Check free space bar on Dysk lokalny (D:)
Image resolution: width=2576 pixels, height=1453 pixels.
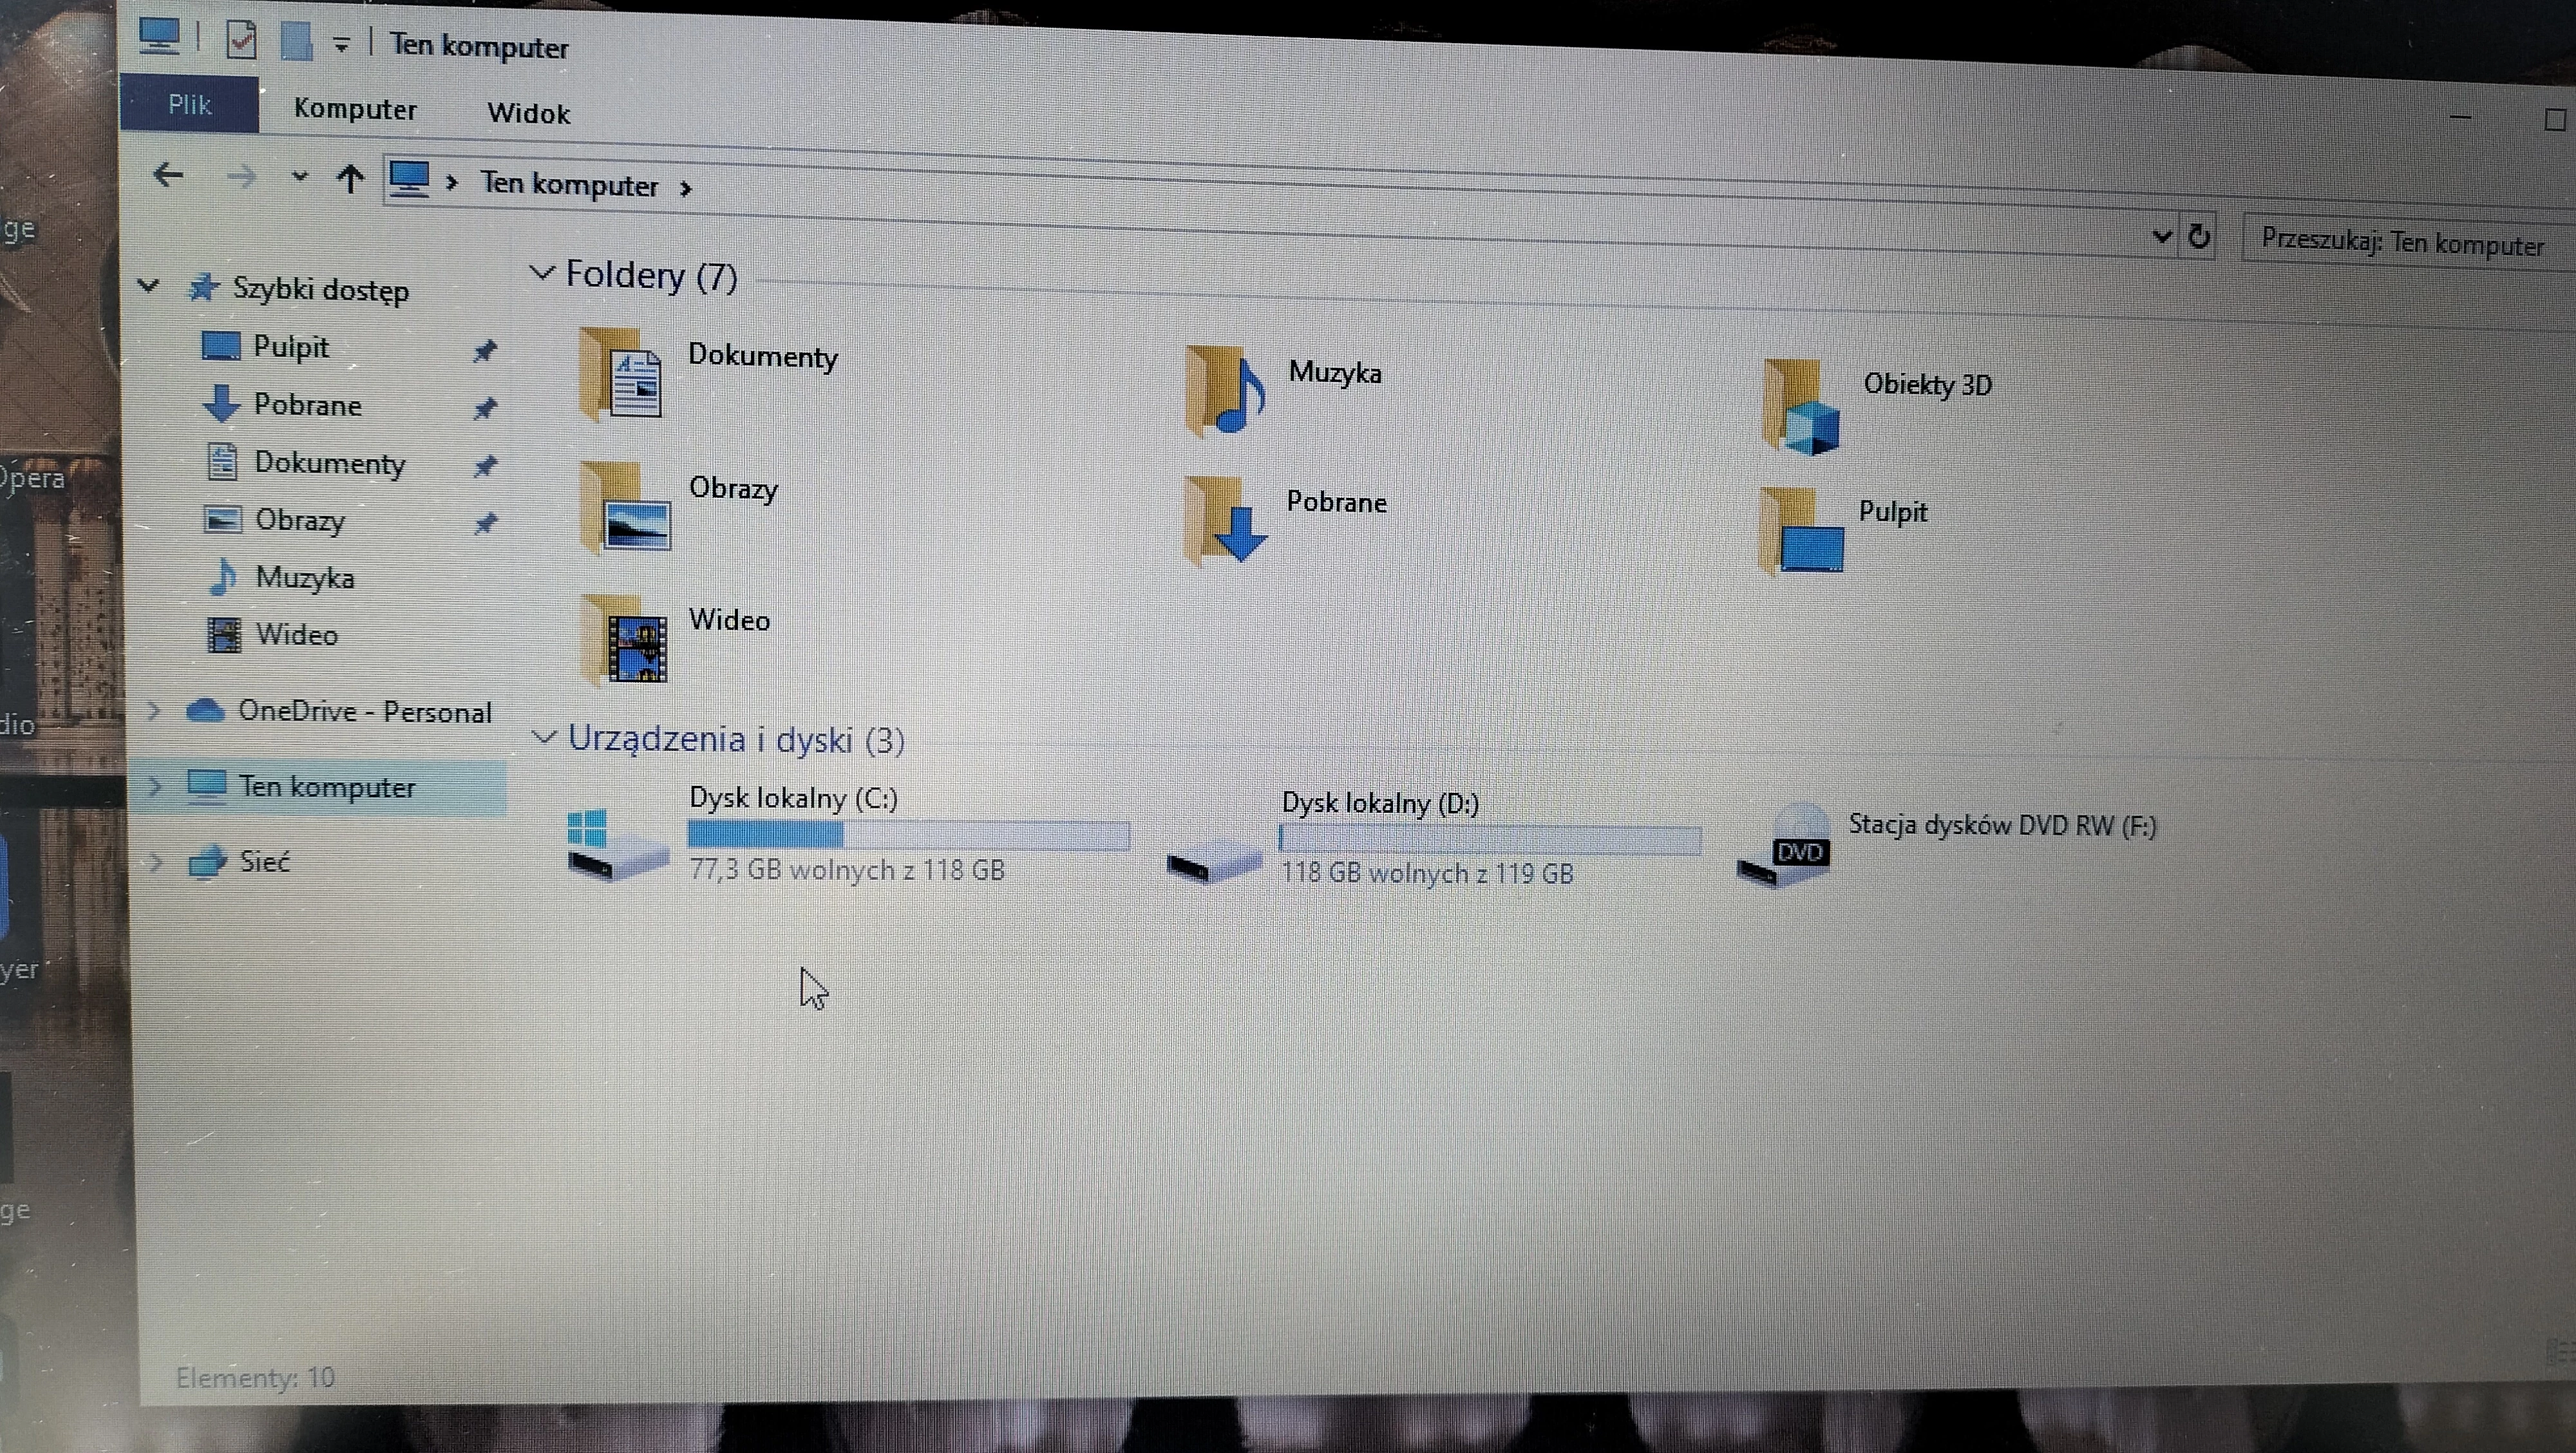point(1490,838)
